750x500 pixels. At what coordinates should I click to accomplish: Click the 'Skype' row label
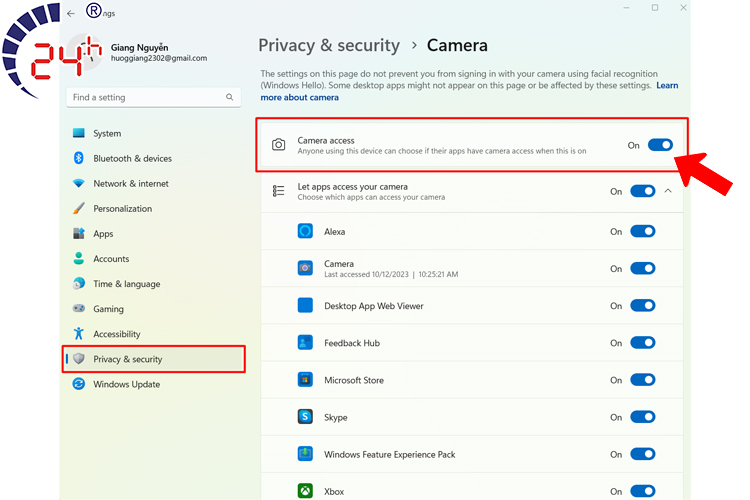[x=336, y=418]
